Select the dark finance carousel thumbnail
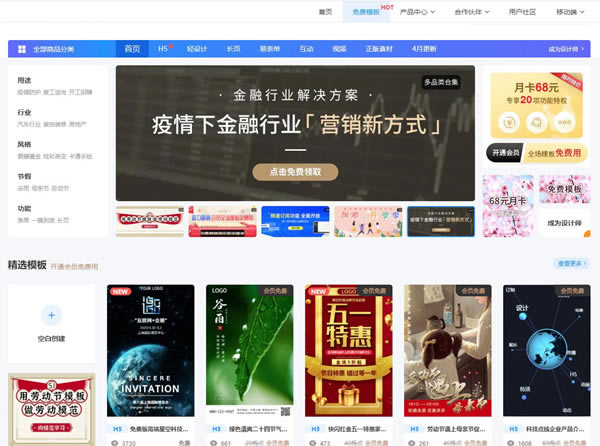 (441, 221)
